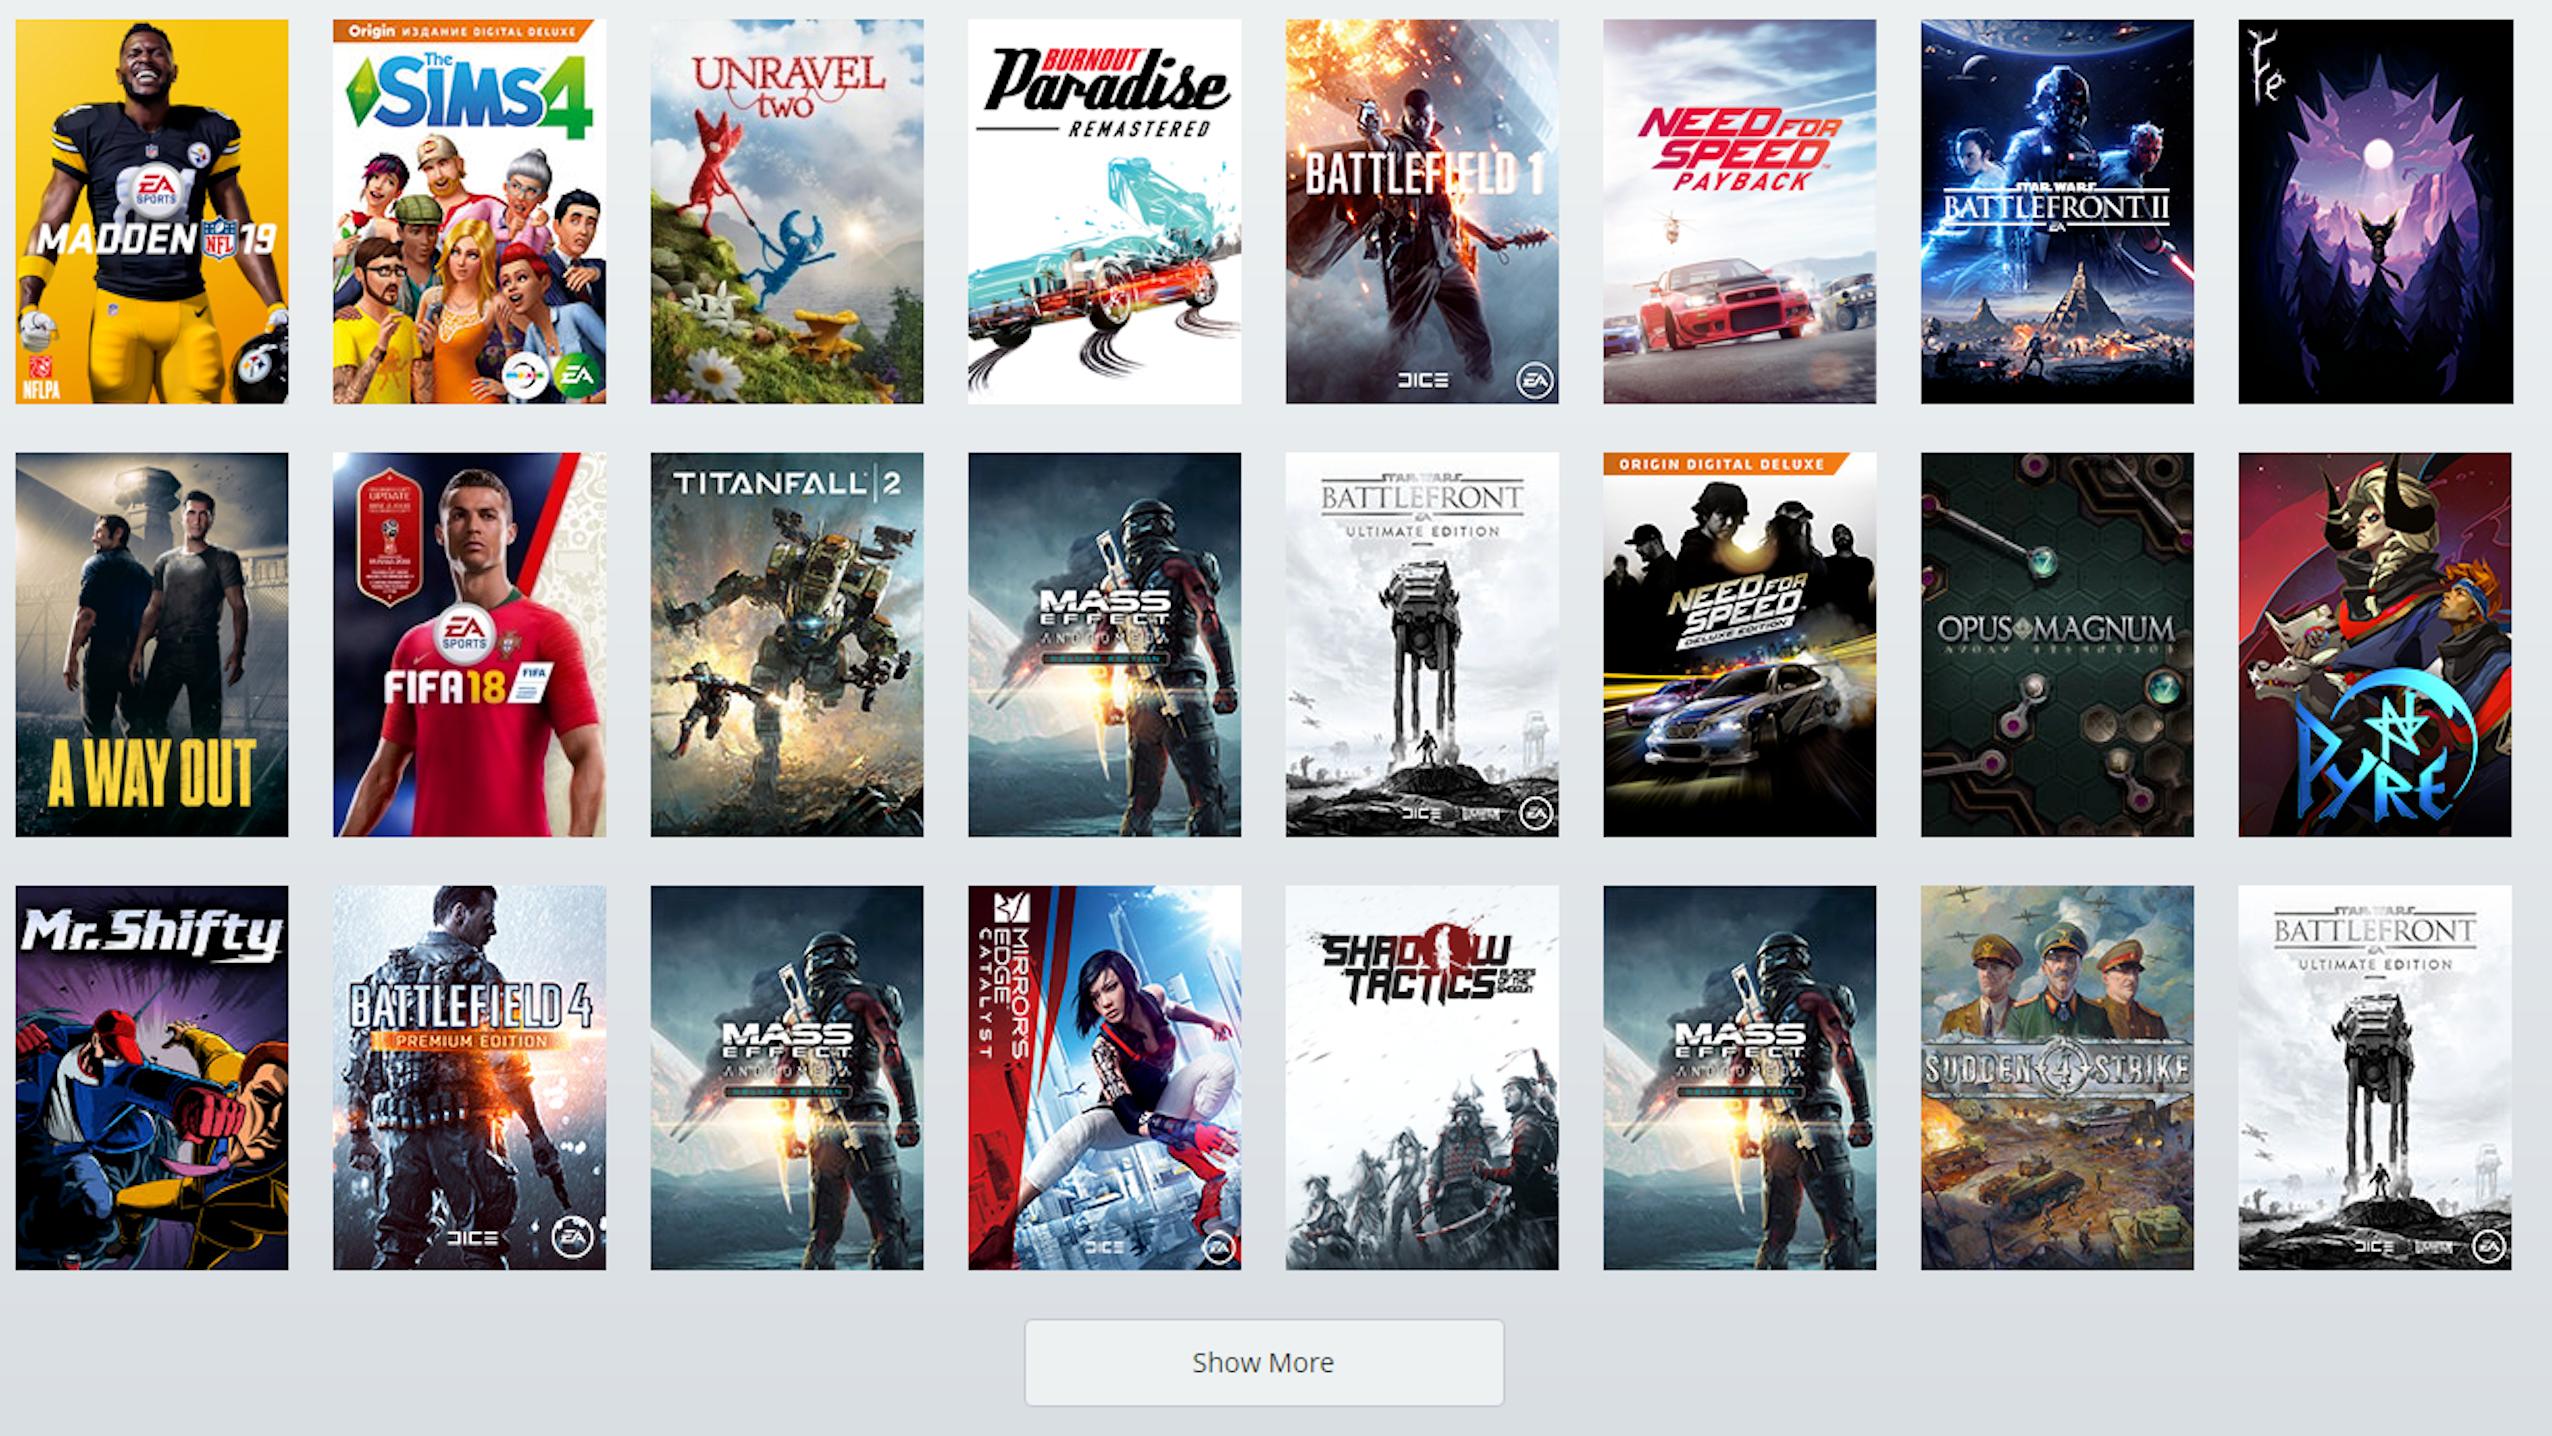Open Need for Speed Payback page
2552x1436 pixels.
pos(1739,212)
